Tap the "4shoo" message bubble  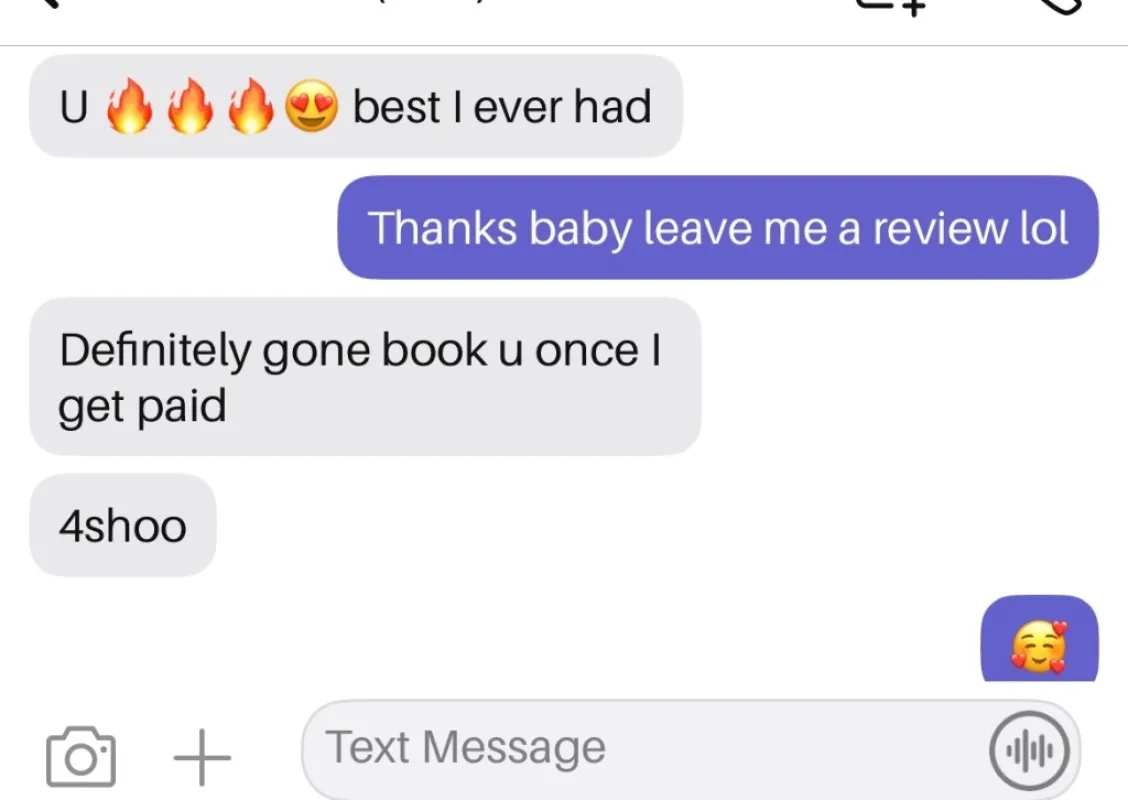point(122,525)
